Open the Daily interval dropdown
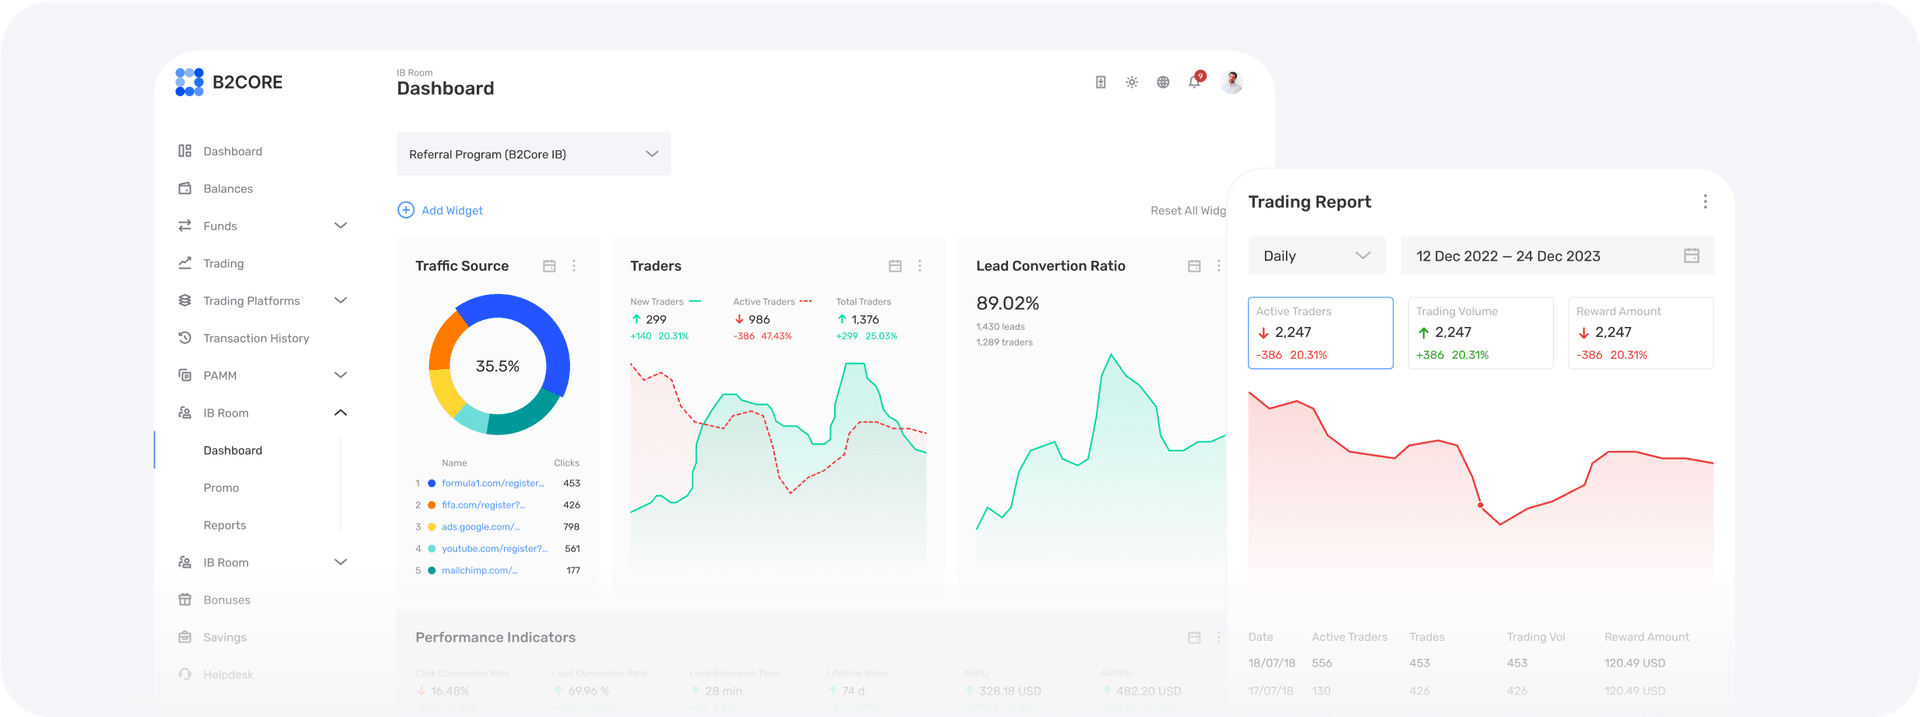The image size is (1920, 717). [x=1317, y=256]
